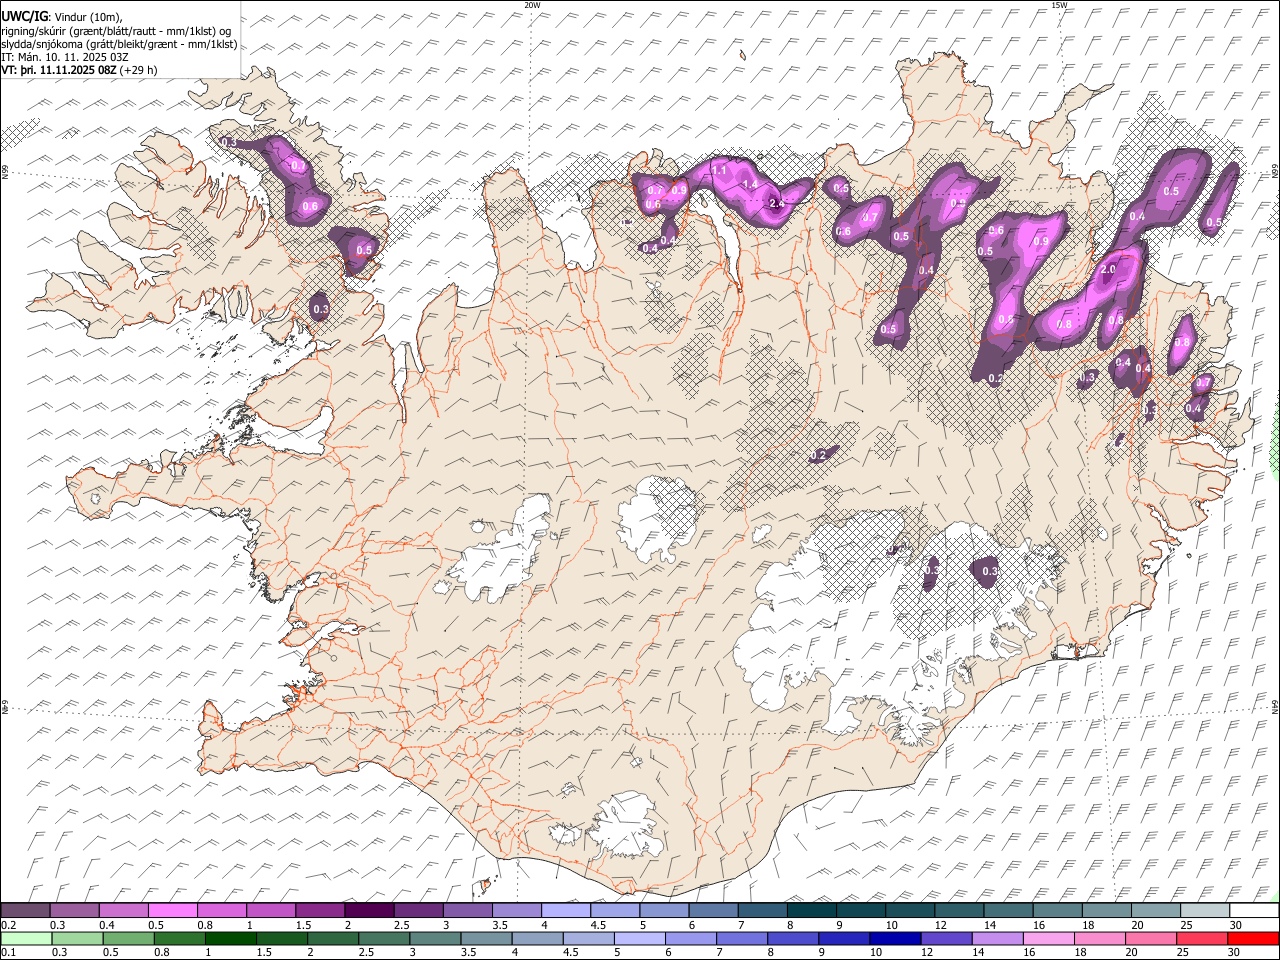1280x960 pixels.
Task: Pick bottom-row dark green swatch between 1 and 1.5
Action: coord(230,938)
